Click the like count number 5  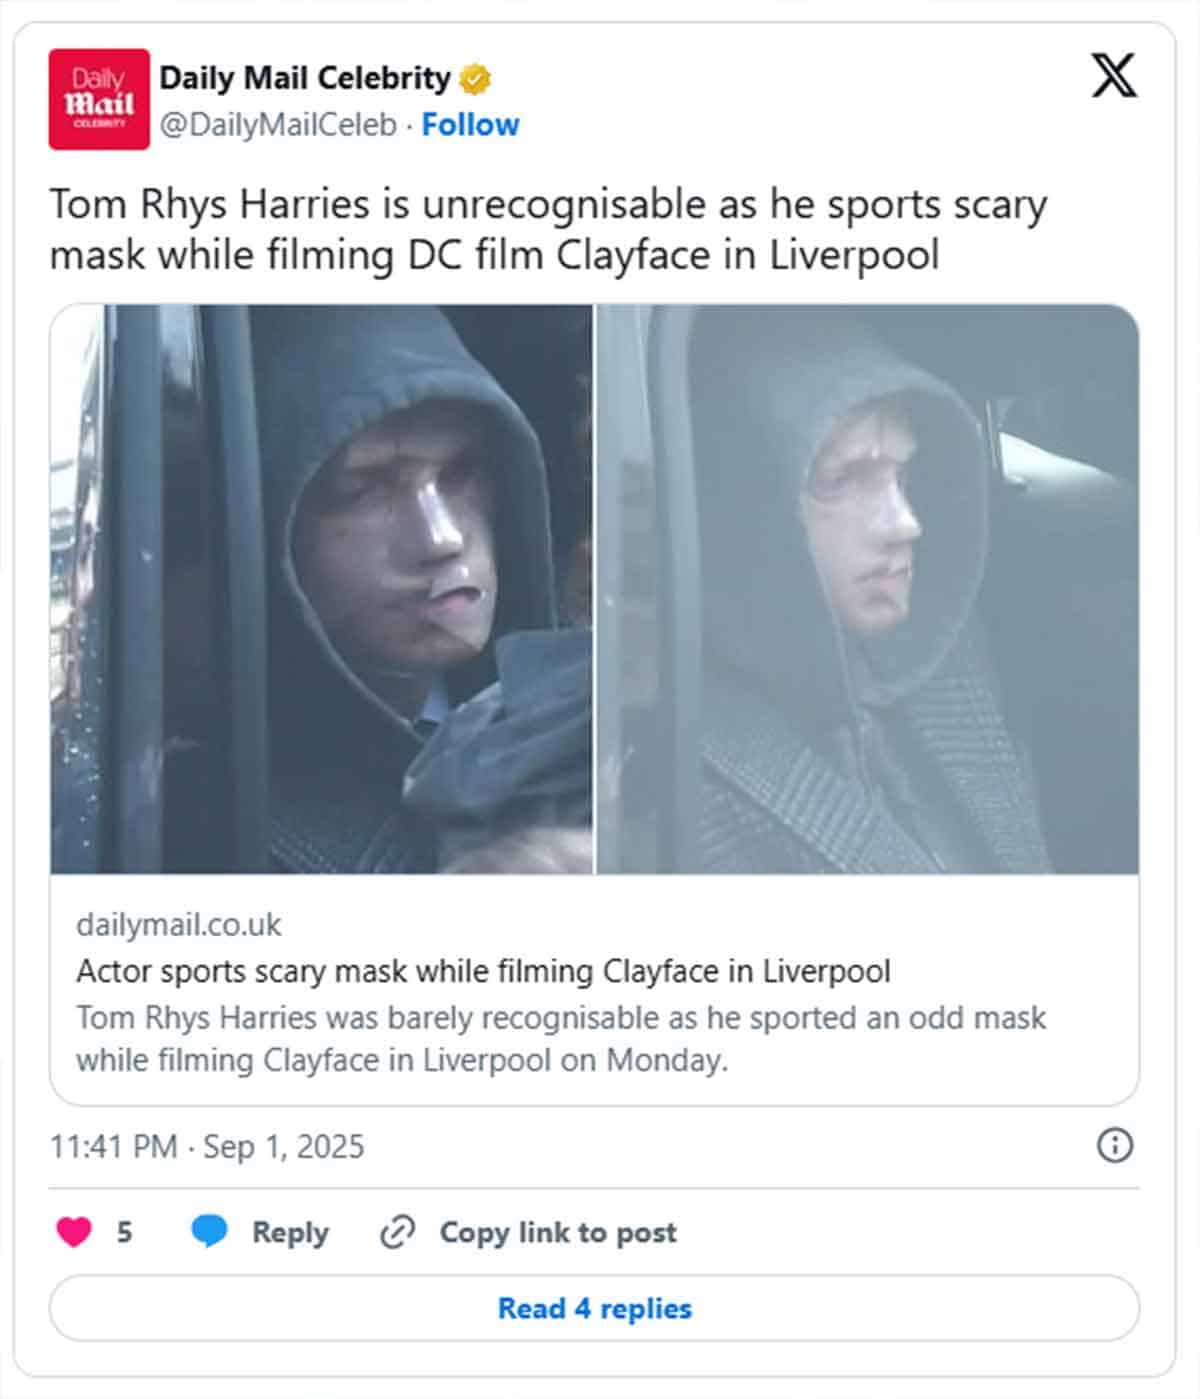[124, 1232]
